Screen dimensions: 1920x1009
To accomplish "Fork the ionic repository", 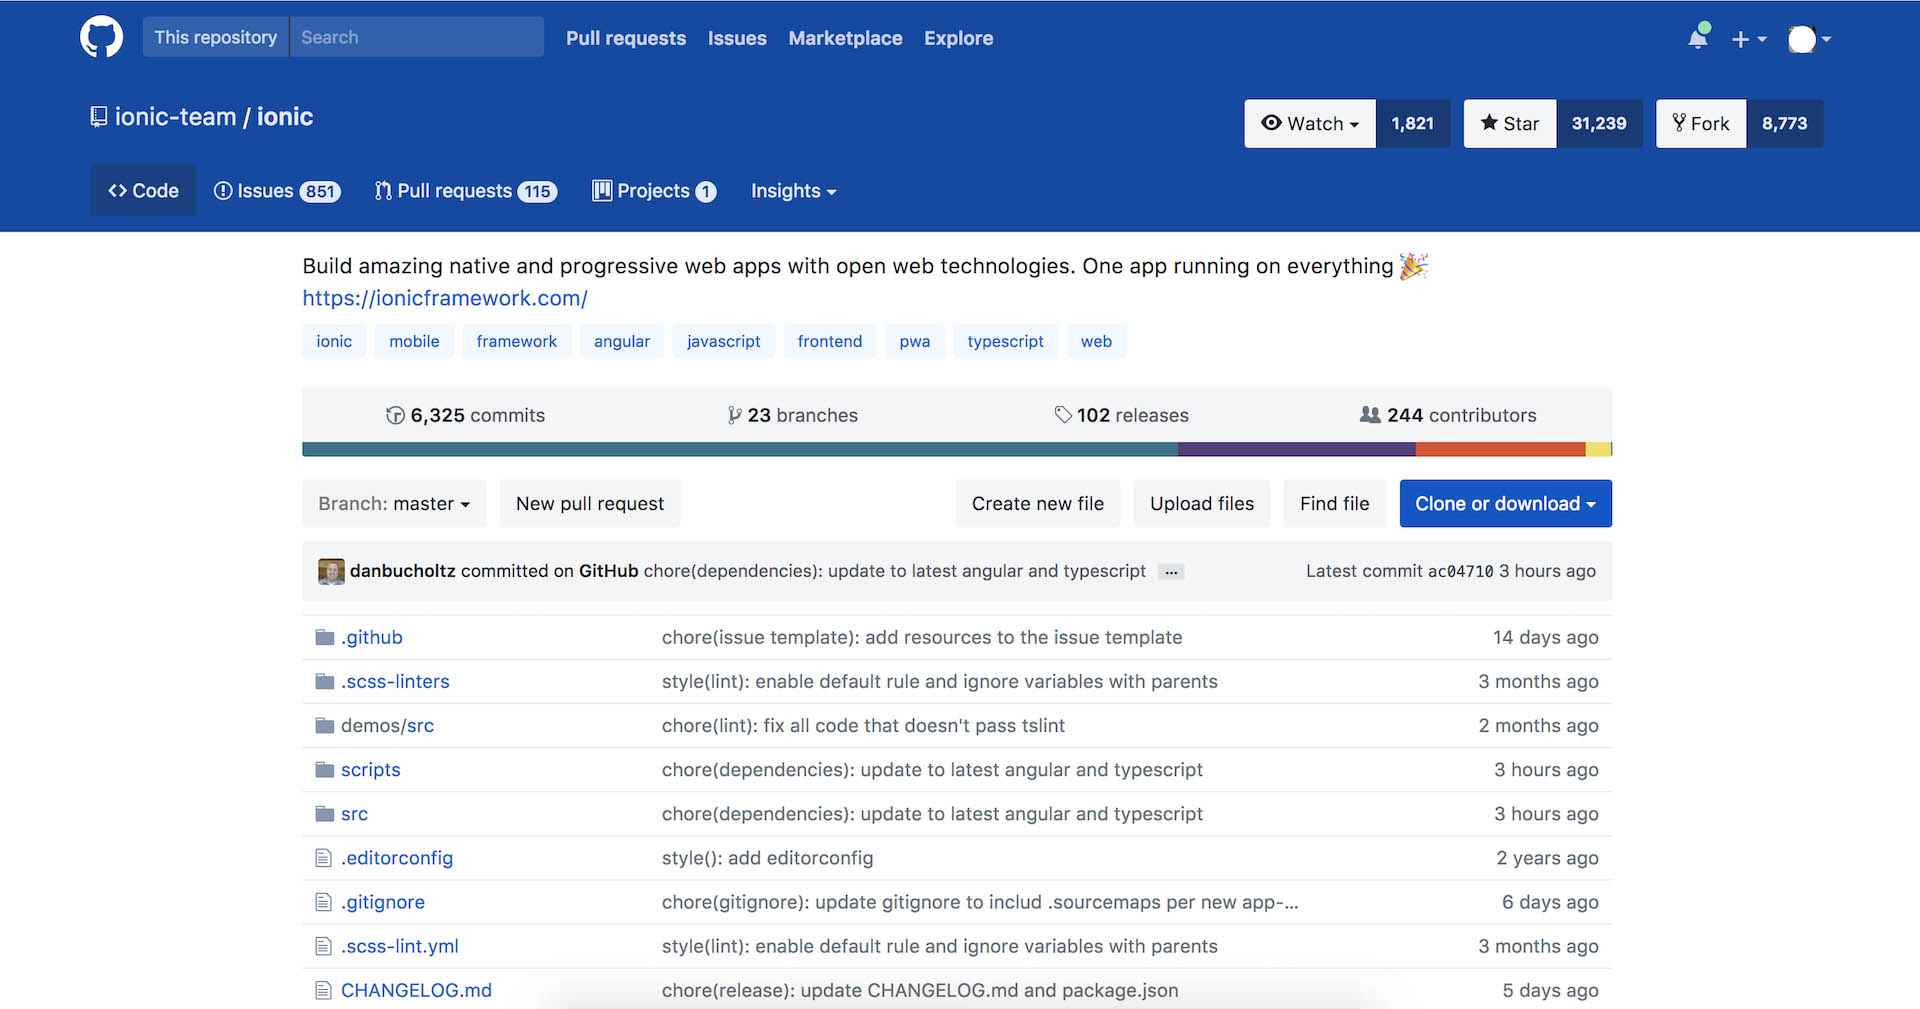I will click(x=1701, y=123).
